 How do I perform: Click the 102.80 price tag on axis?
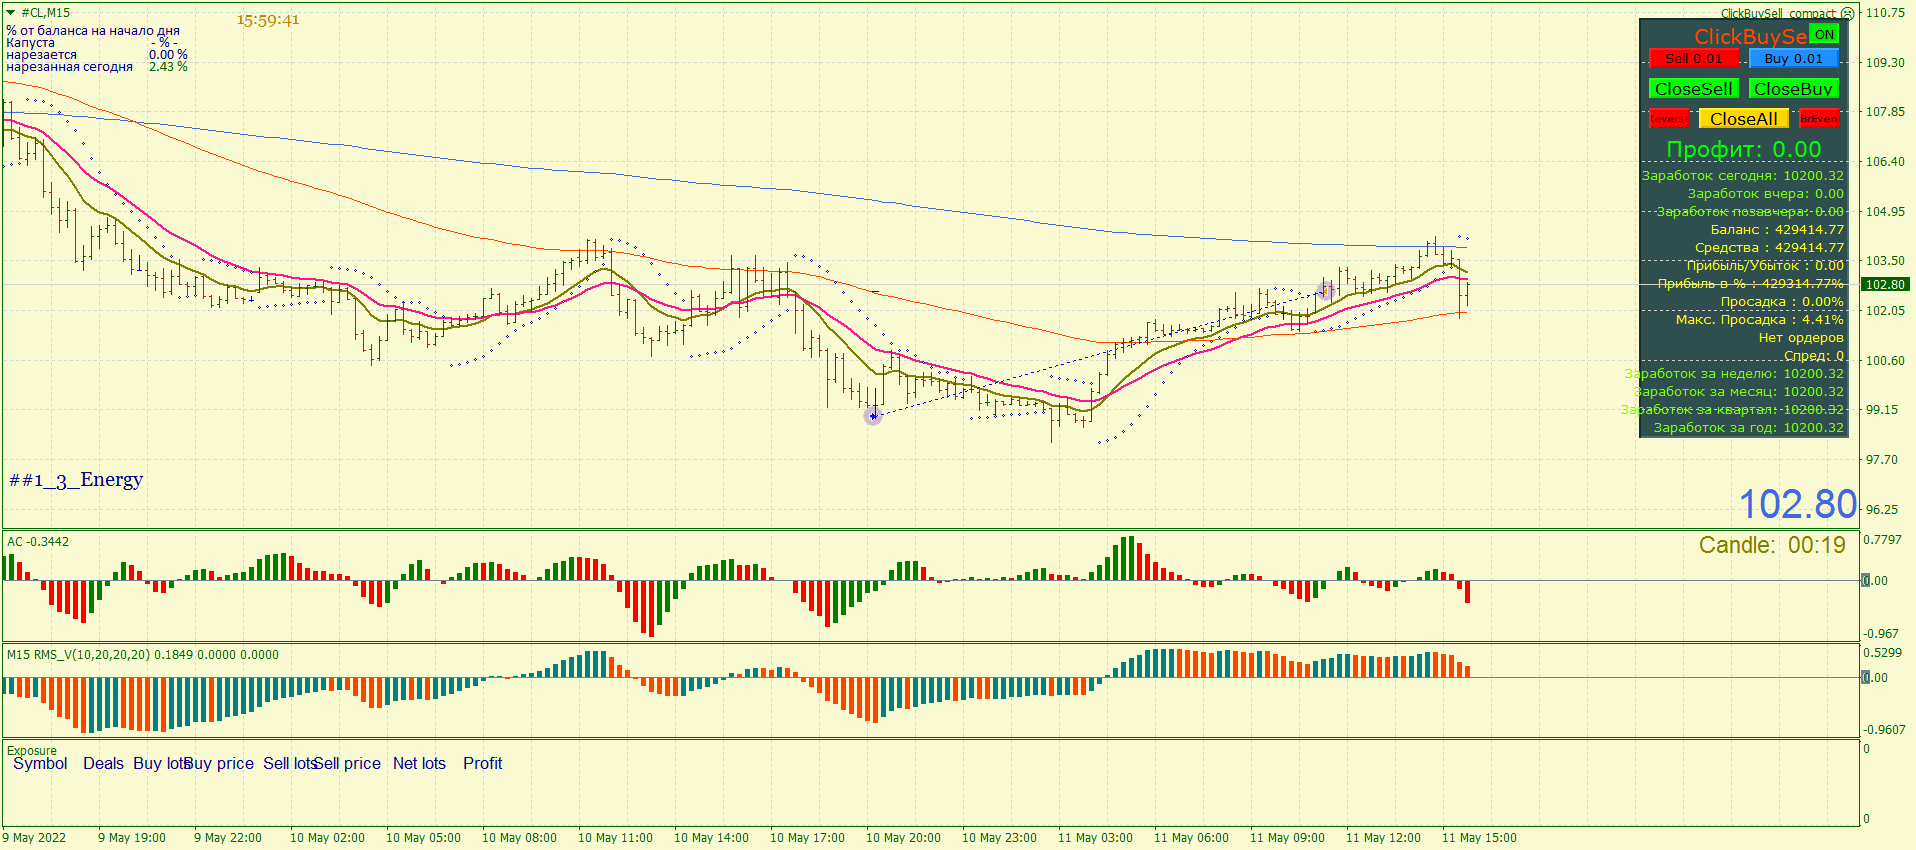1885,285
